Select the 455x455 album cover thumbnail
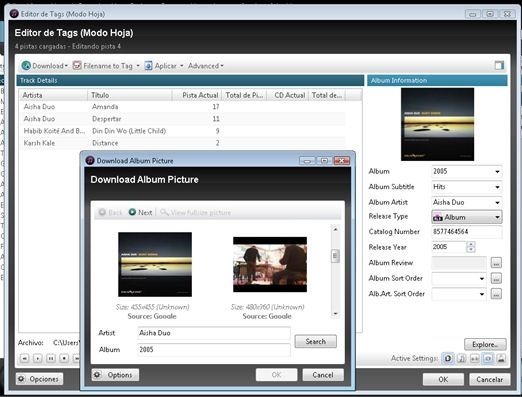This screenshot has width=522, height=397. (155, 264)
